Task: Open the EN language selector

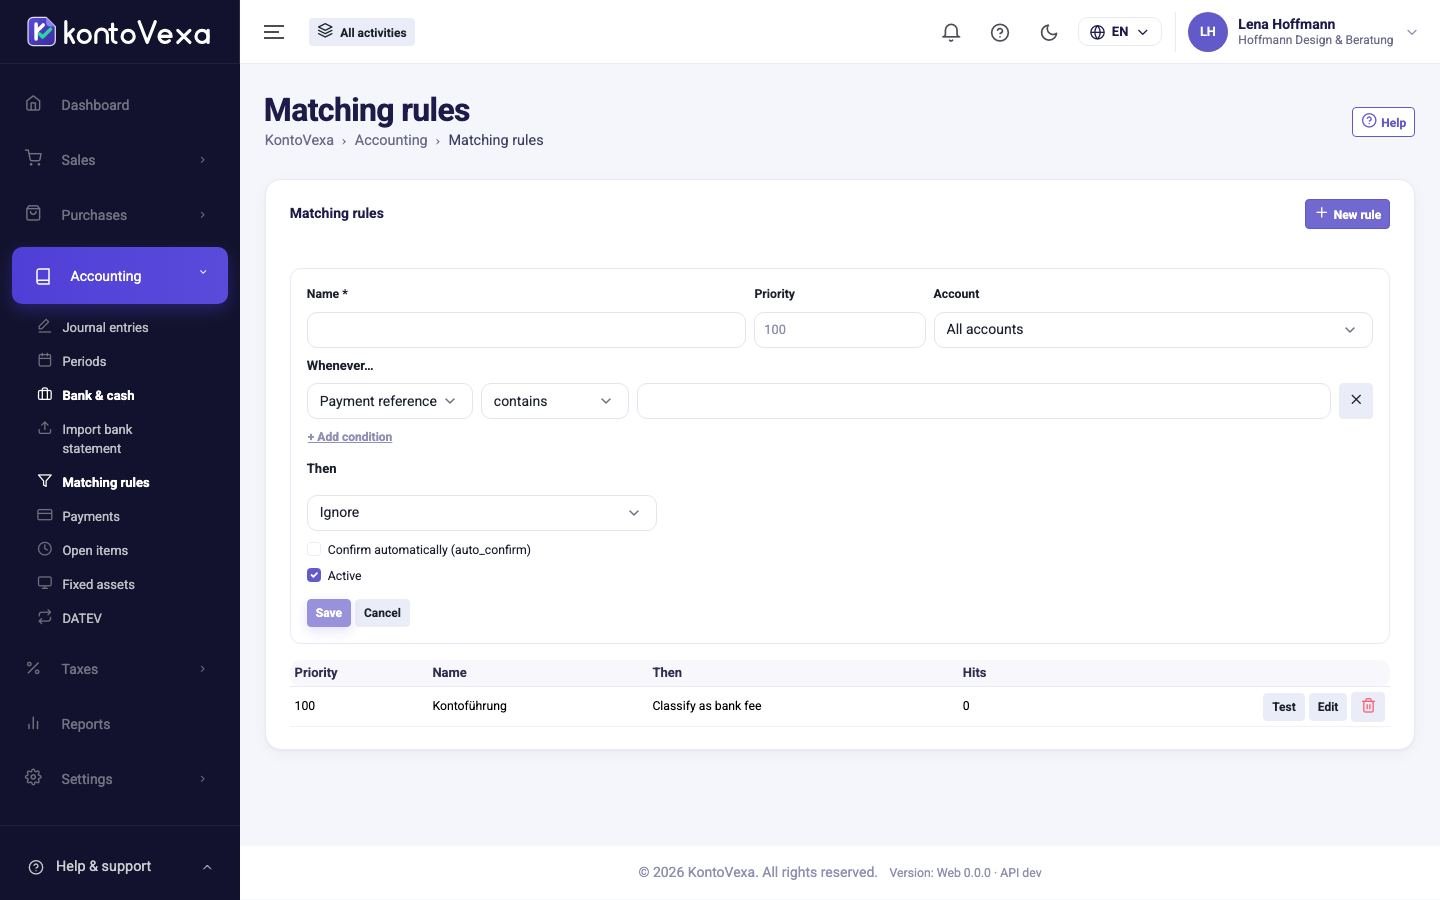Action: [1120, 32]
